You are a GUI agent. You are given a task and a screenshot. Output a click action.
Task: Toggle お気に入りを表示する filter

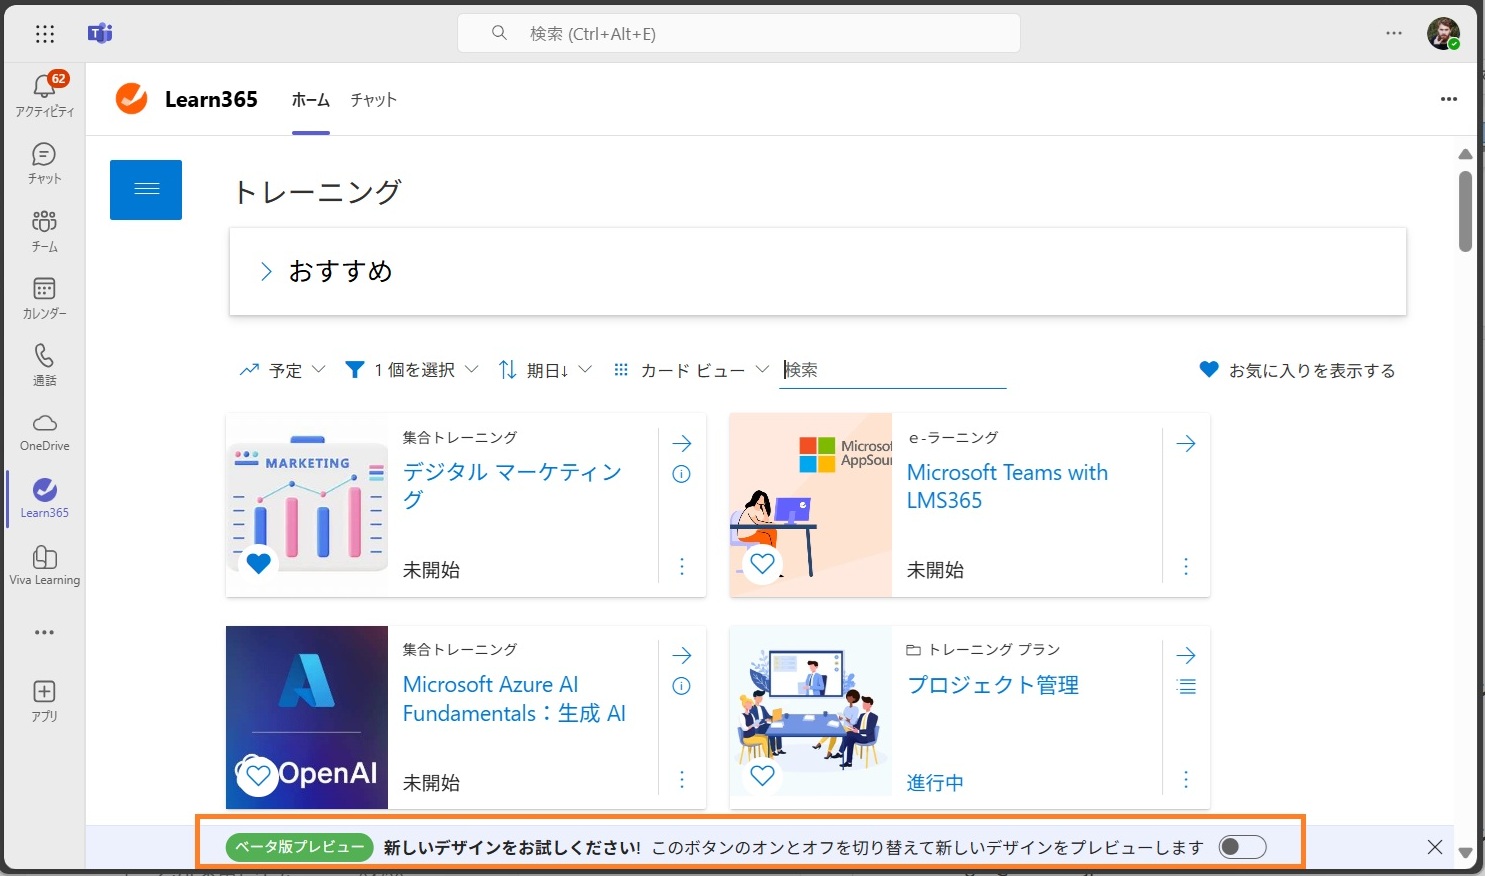click(x=1297, y=370)
